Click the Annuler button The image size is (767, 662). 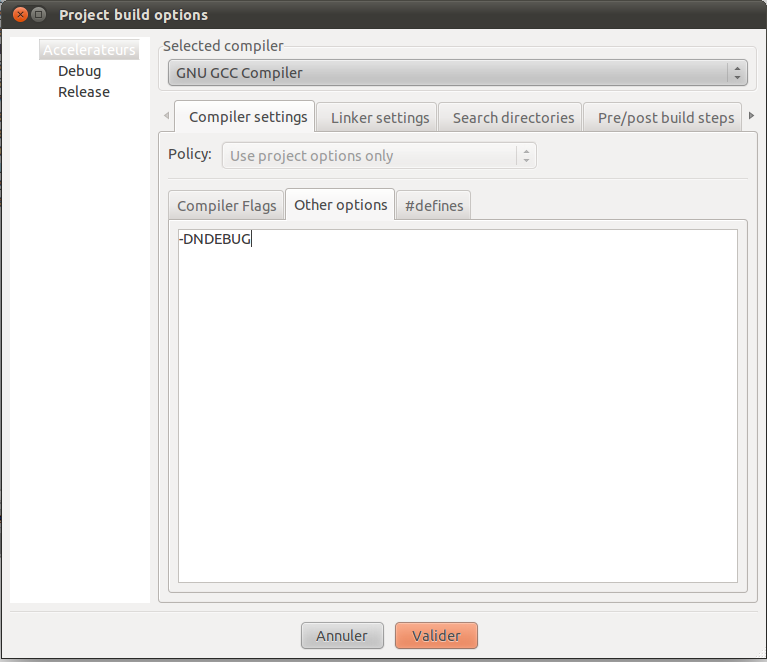pyautogui.click(x=342, y=636)
